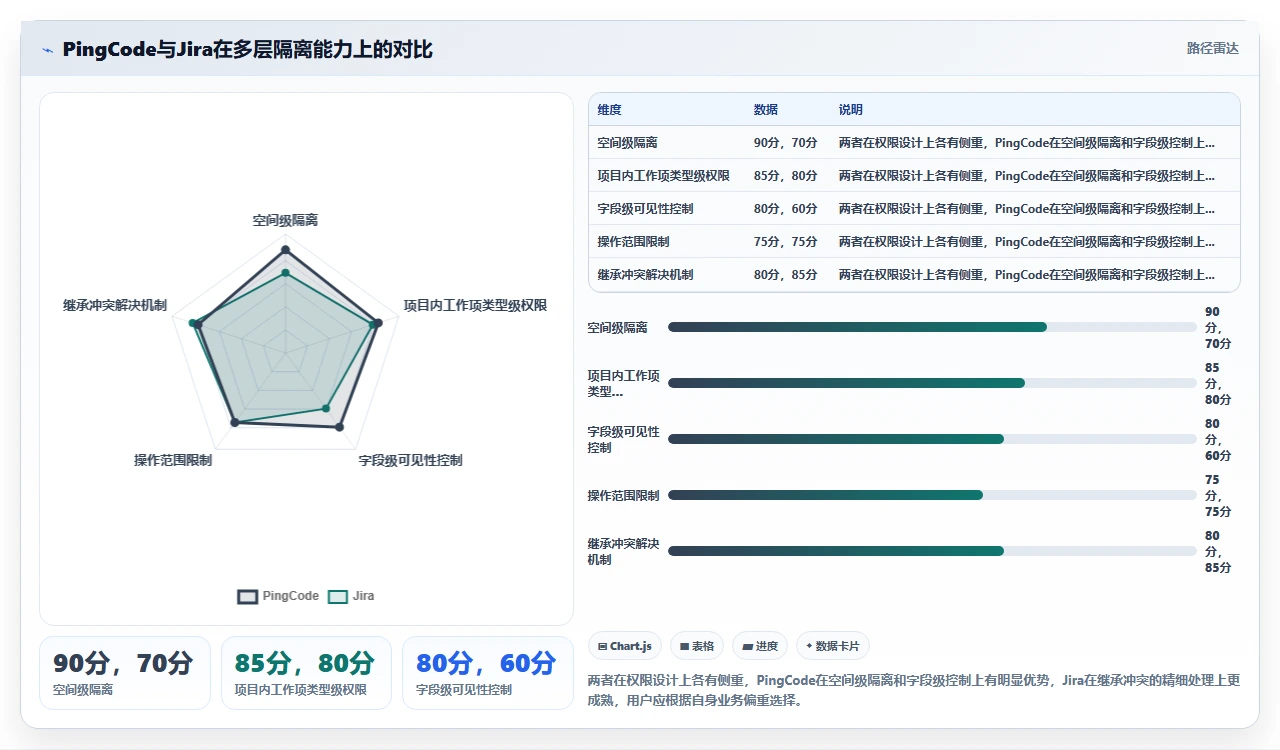Toggle the Jira legend swatch

coord(338,596)
